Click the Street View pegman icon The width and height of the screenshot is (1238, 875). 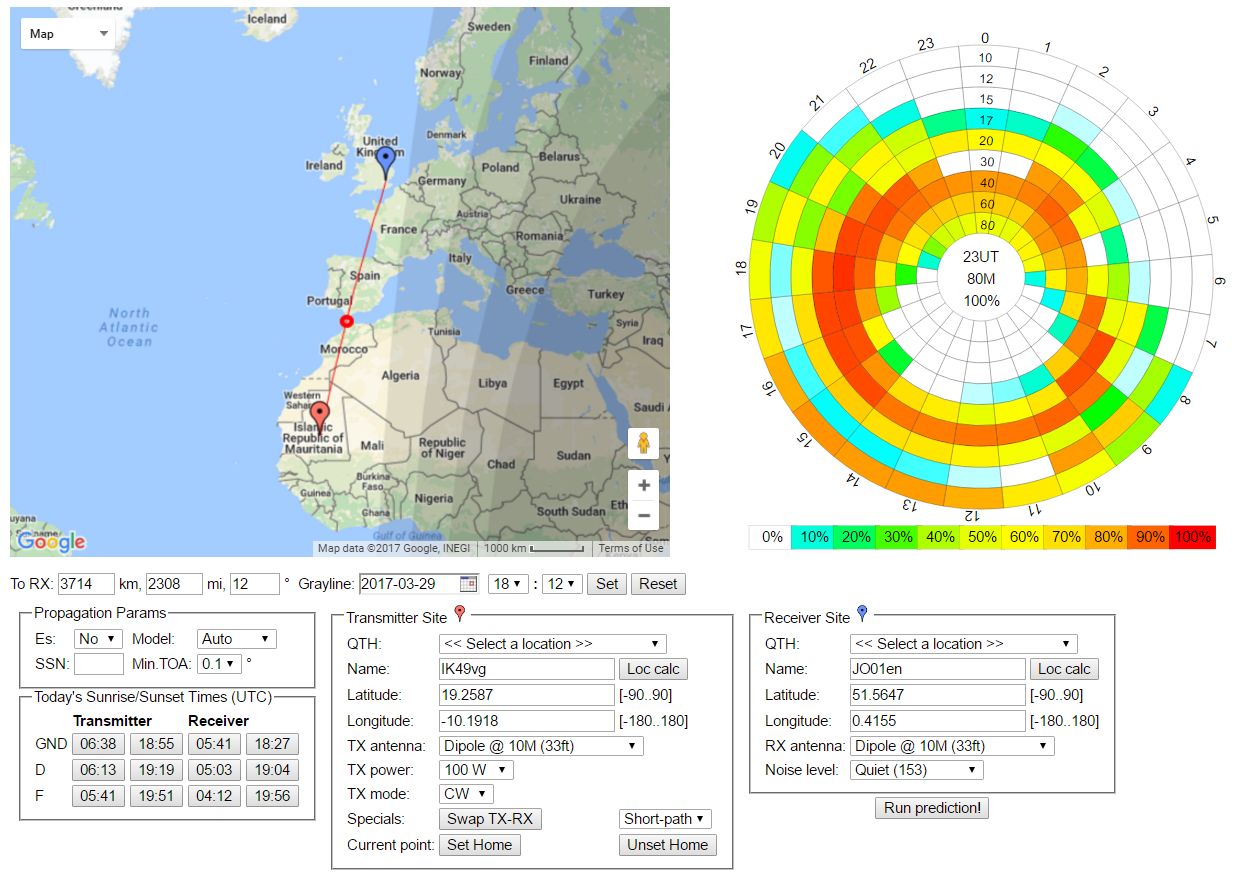click(x=643, y=443)
